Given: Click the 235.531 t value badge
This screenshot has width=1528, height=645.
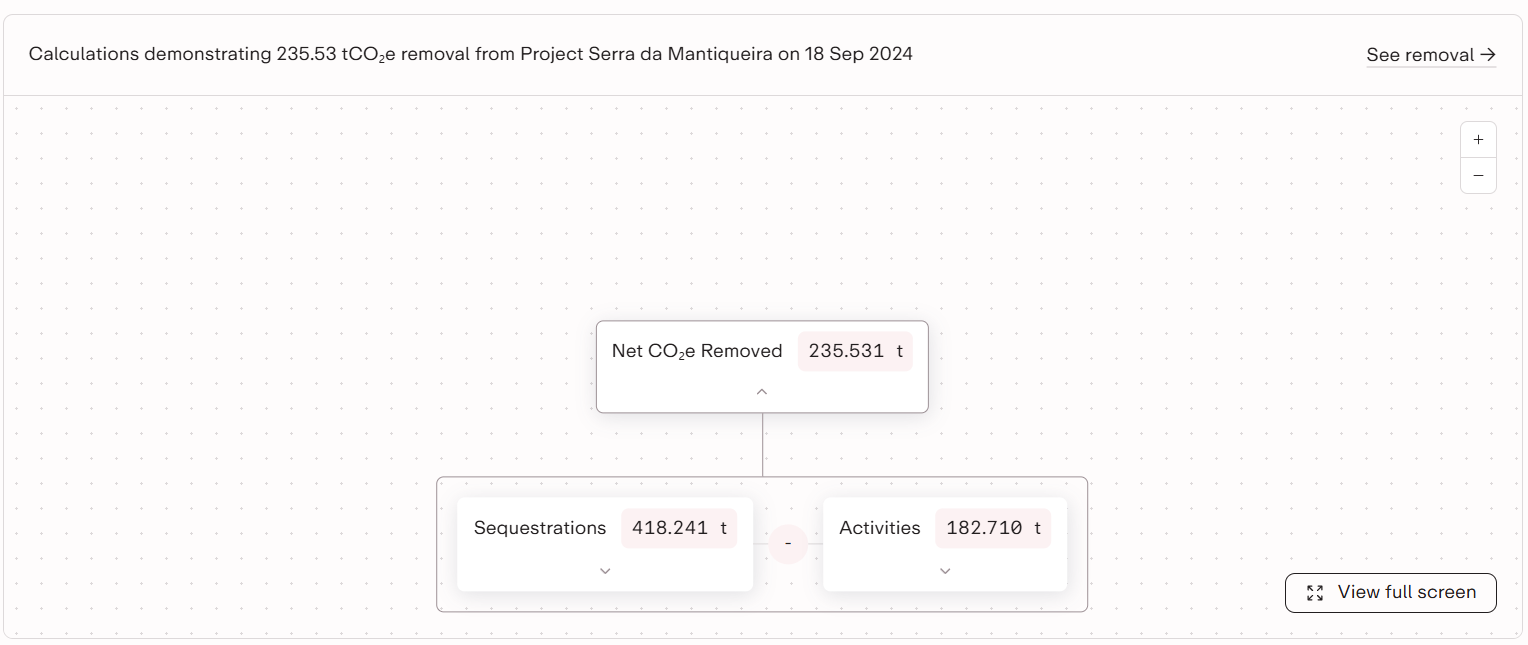Looking at the screenshot, I should pyautogui.click(x=855, y=352).
